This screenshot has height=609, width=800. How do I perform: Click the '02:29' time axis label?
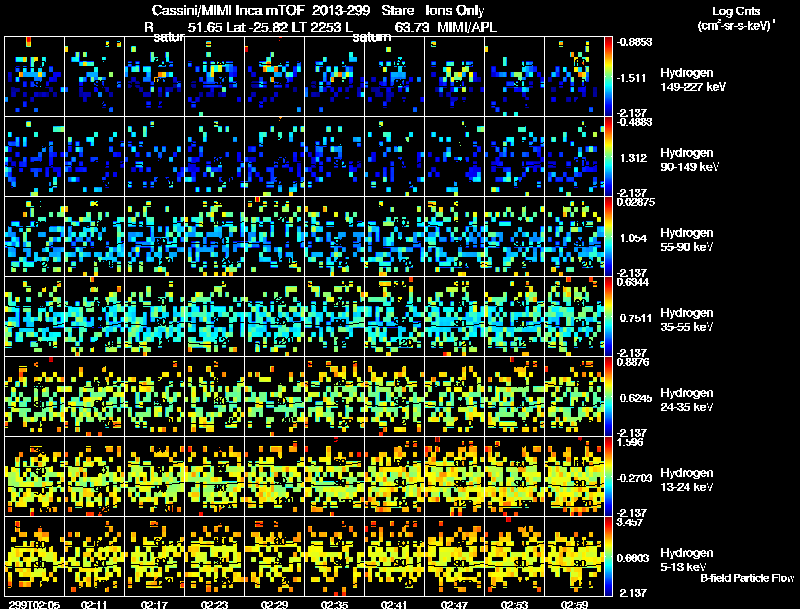[x=274, y=604]
